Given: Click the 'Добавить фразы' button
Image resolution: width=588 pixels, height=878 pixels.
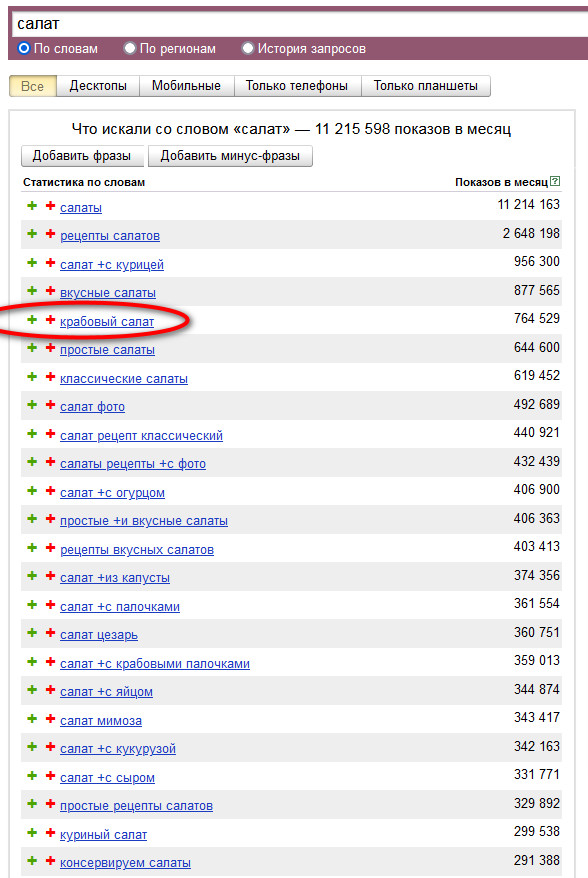Looking at the screenshot, I should [x=82, y=156].
